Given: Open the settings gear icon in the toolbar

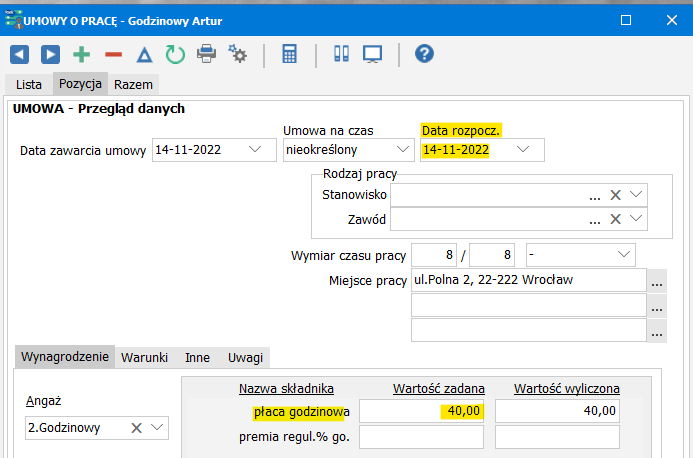Looking at the screenshot, I should [x=238, y=54].
